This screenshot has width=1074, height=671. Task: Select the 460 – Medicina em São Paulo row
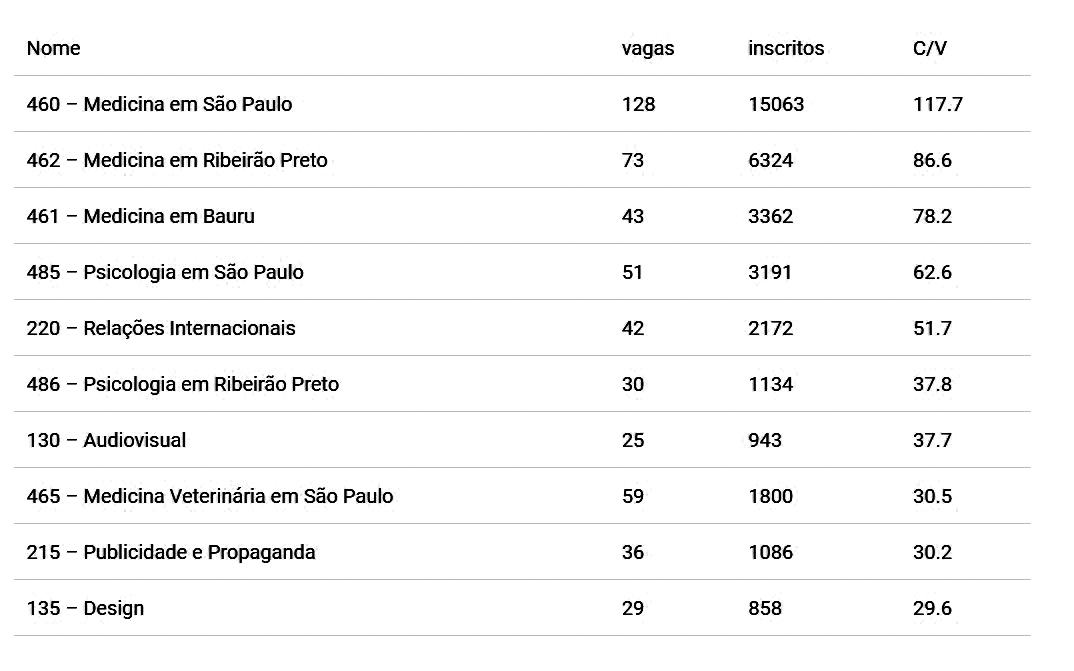tap(522, 104)
